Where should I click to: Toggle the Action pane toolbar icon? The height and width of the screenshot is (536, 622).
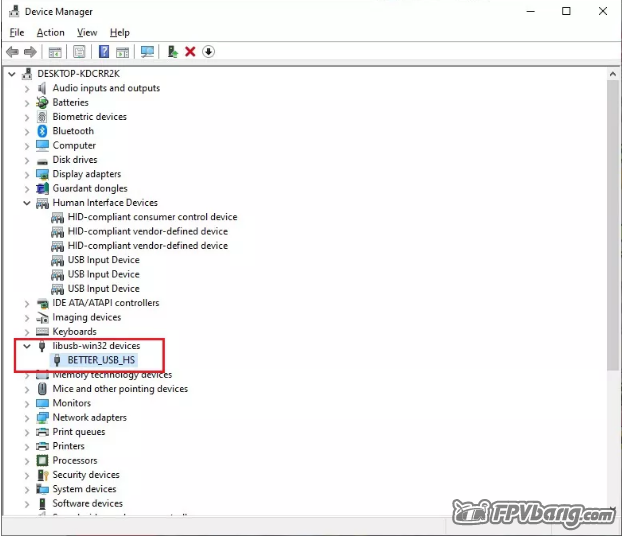click(122, 52)
